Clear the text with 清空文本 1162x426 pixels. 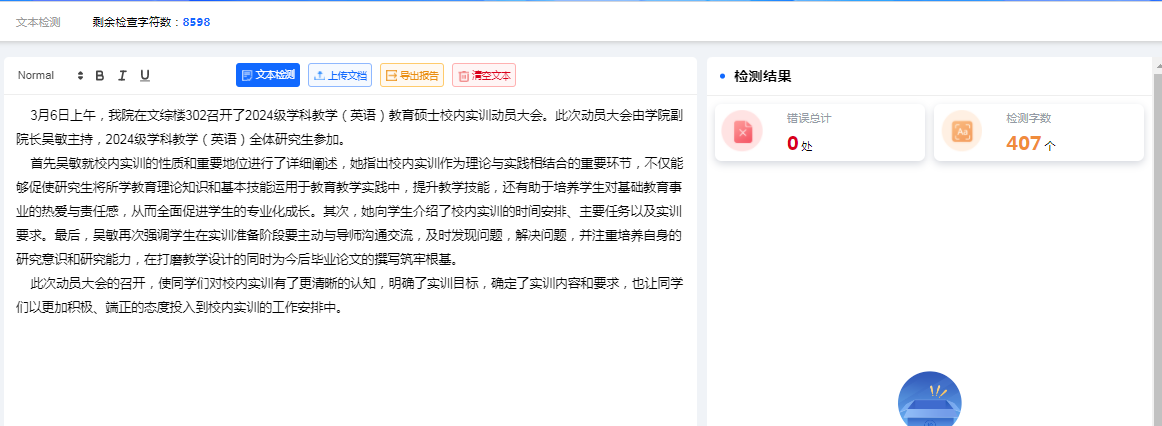[483, 75]
